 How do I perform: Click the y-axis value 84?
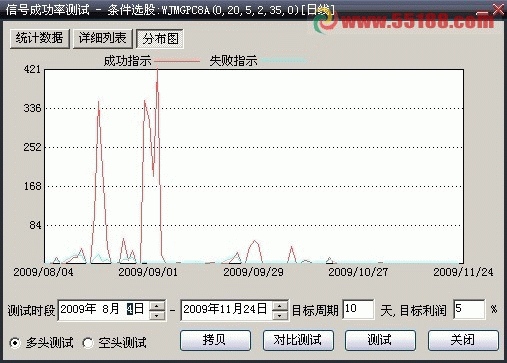coord(35,225)
